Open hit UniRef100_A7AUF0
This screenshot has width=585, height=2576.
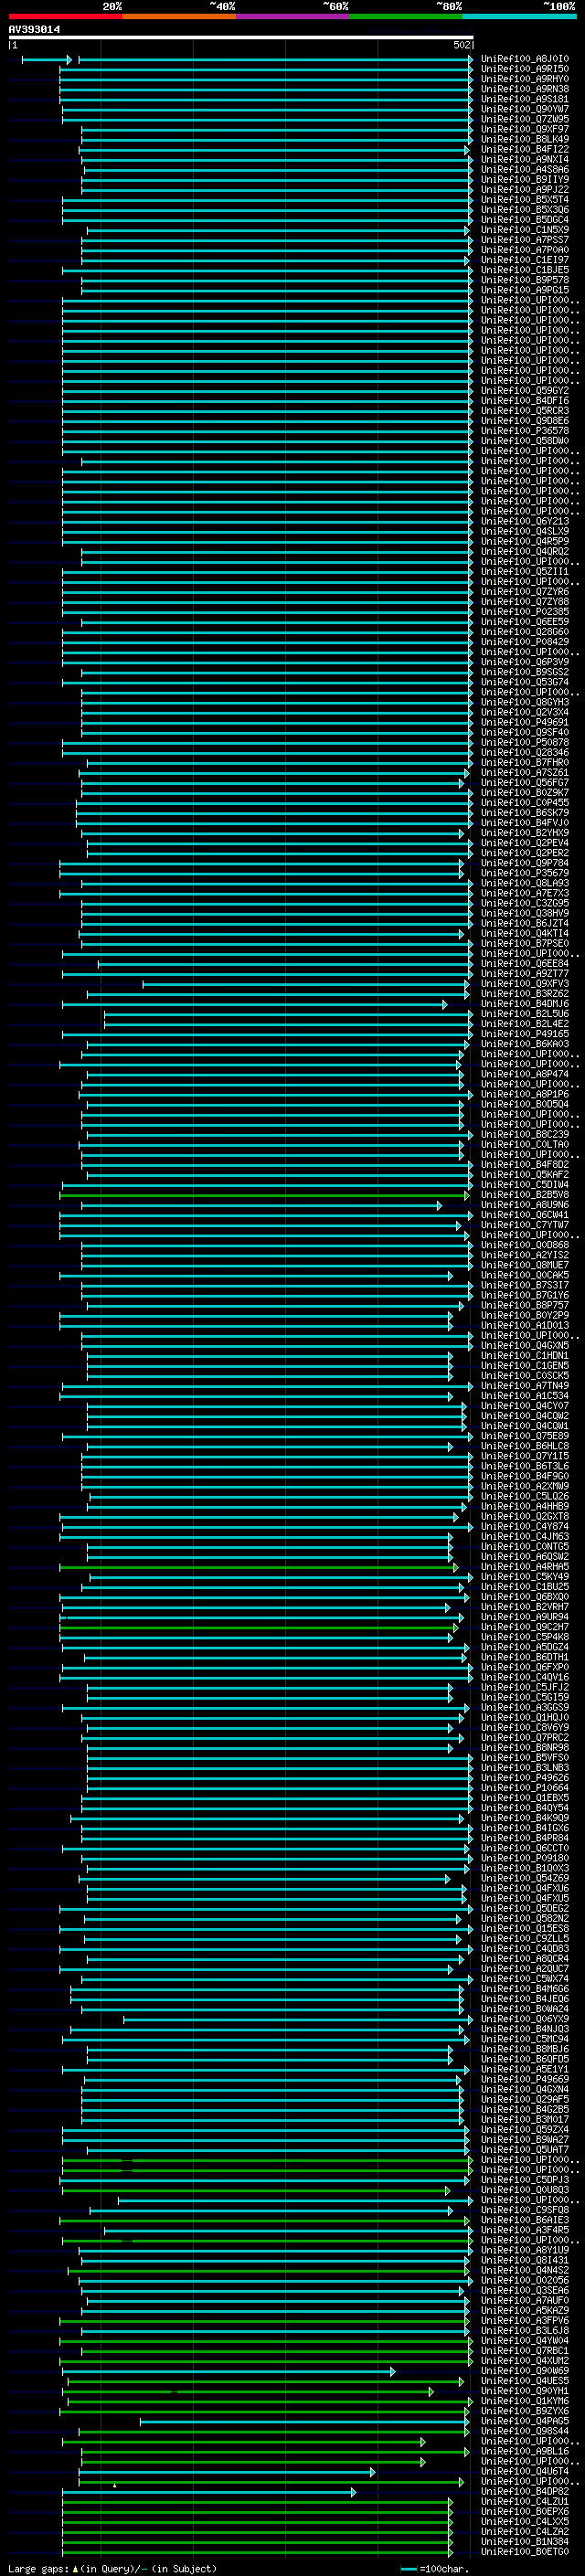[524, 2300]
